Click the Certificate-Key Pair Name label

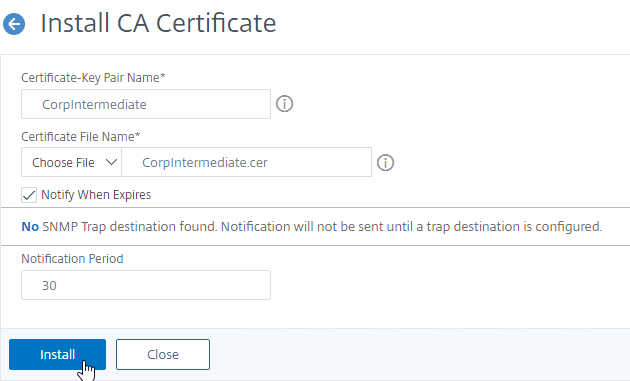(x=93, y=78)
